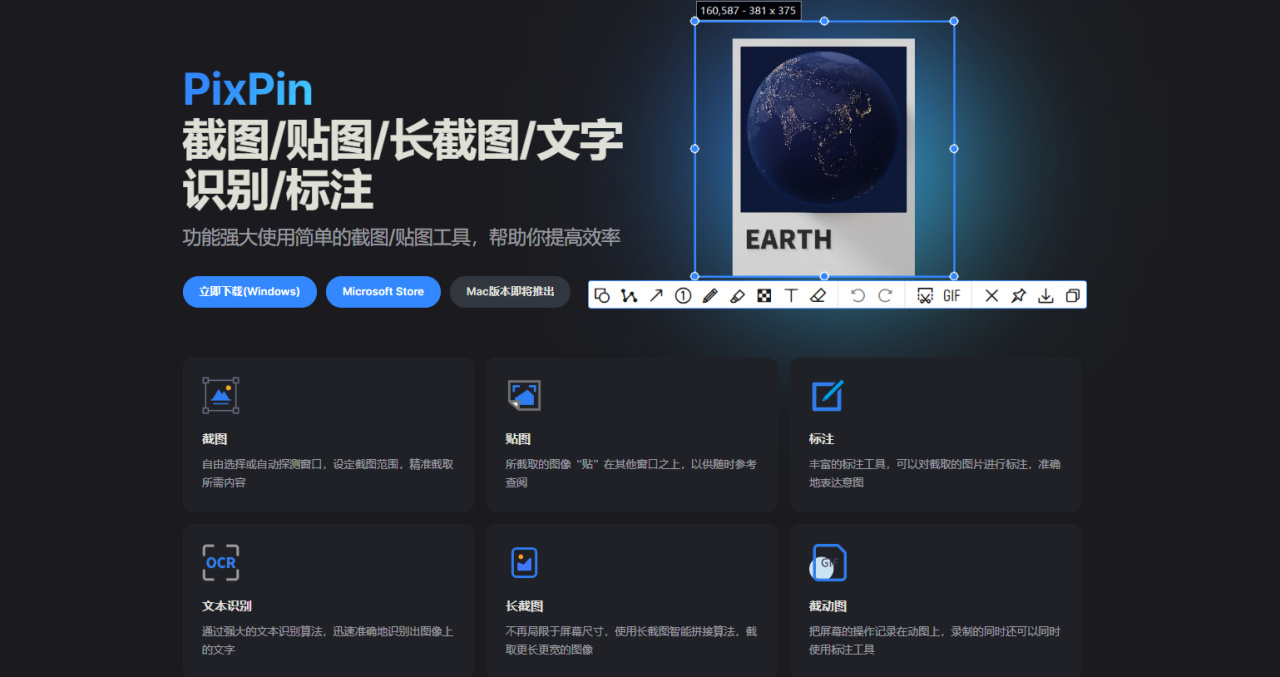Select the text annotation tool
The height and width of the screenshot is (677, 1280).
(791, 295)
